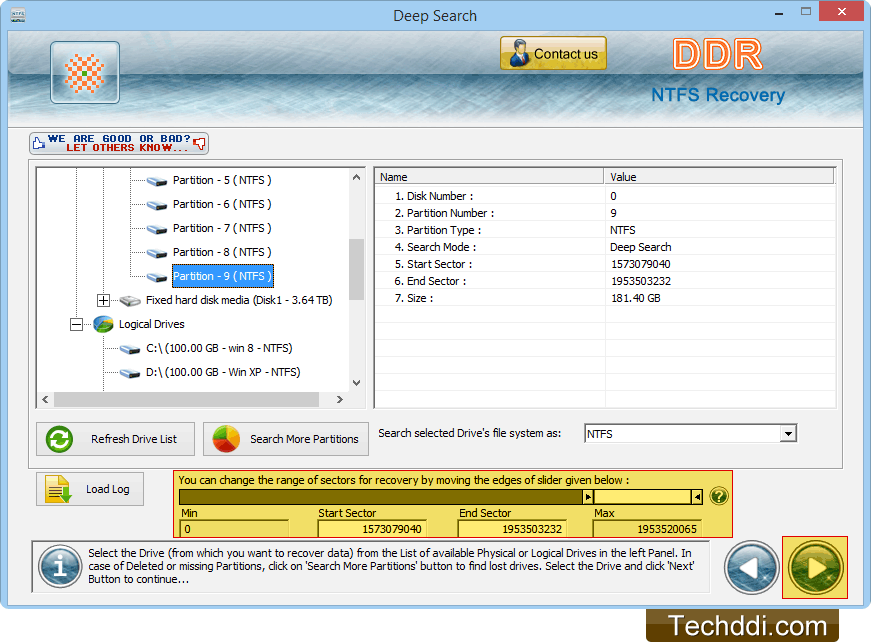Click the drive icon beside Partition - 9

point(157,277)
